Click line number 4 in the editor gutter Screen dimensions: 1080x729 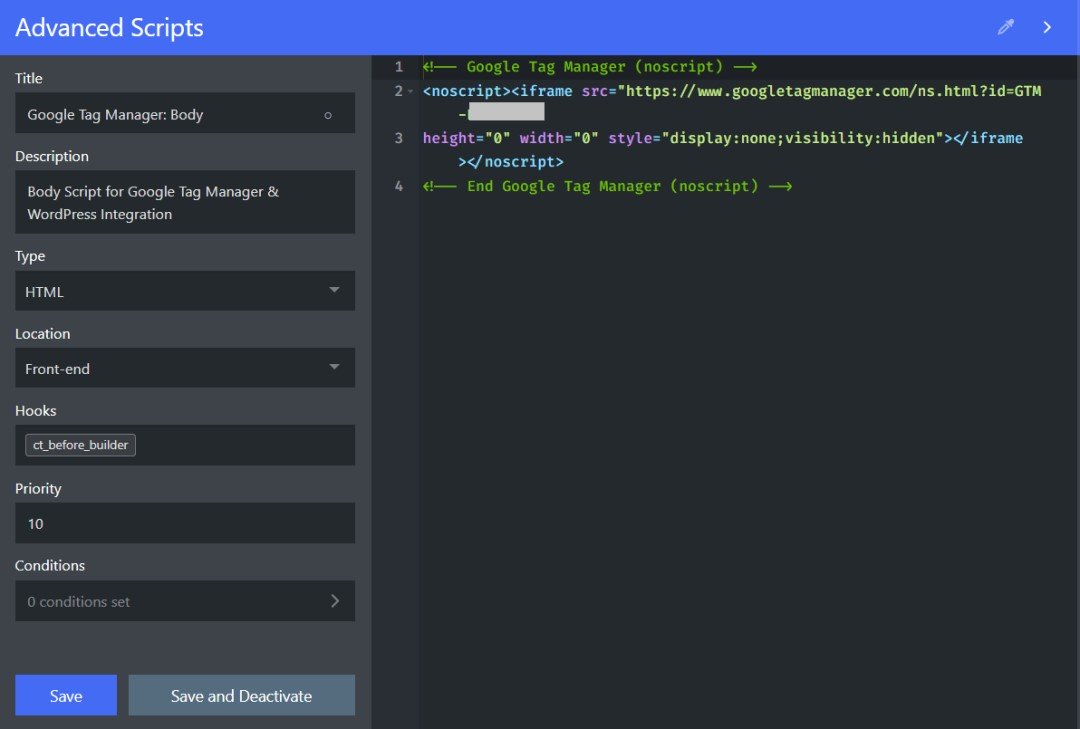[x=398, y=186]
